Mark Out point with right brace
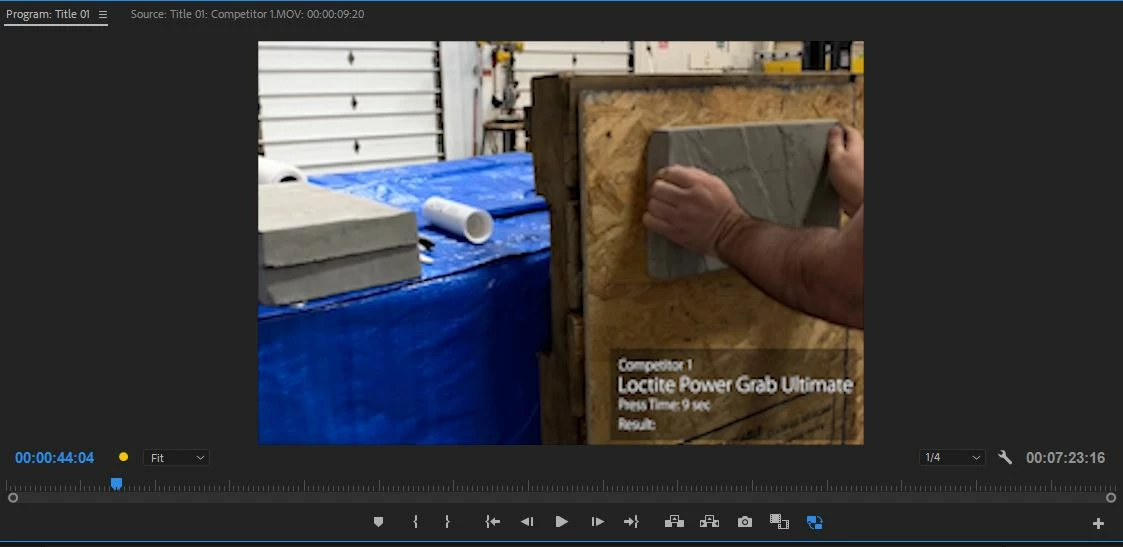This screenshot has height=547, width=1123. tap(447, 522)
